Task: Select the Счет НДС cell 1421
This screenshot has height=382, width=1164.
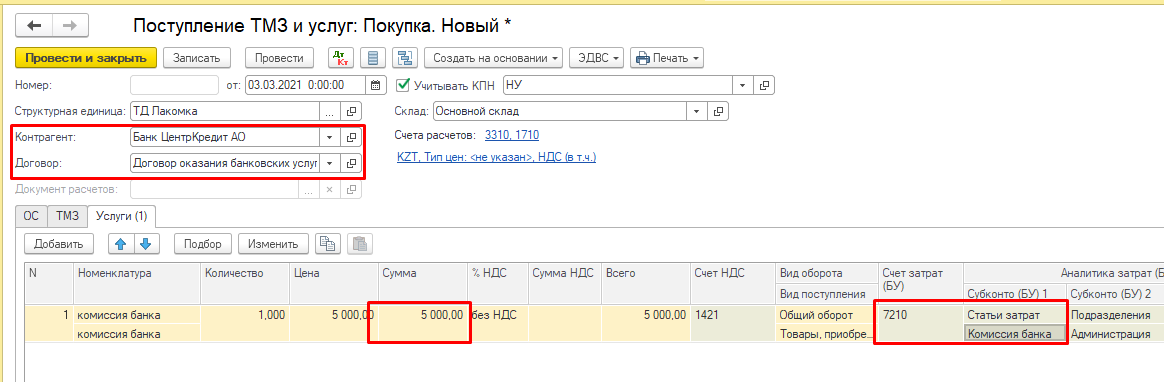Action: (x=733, y=315)
